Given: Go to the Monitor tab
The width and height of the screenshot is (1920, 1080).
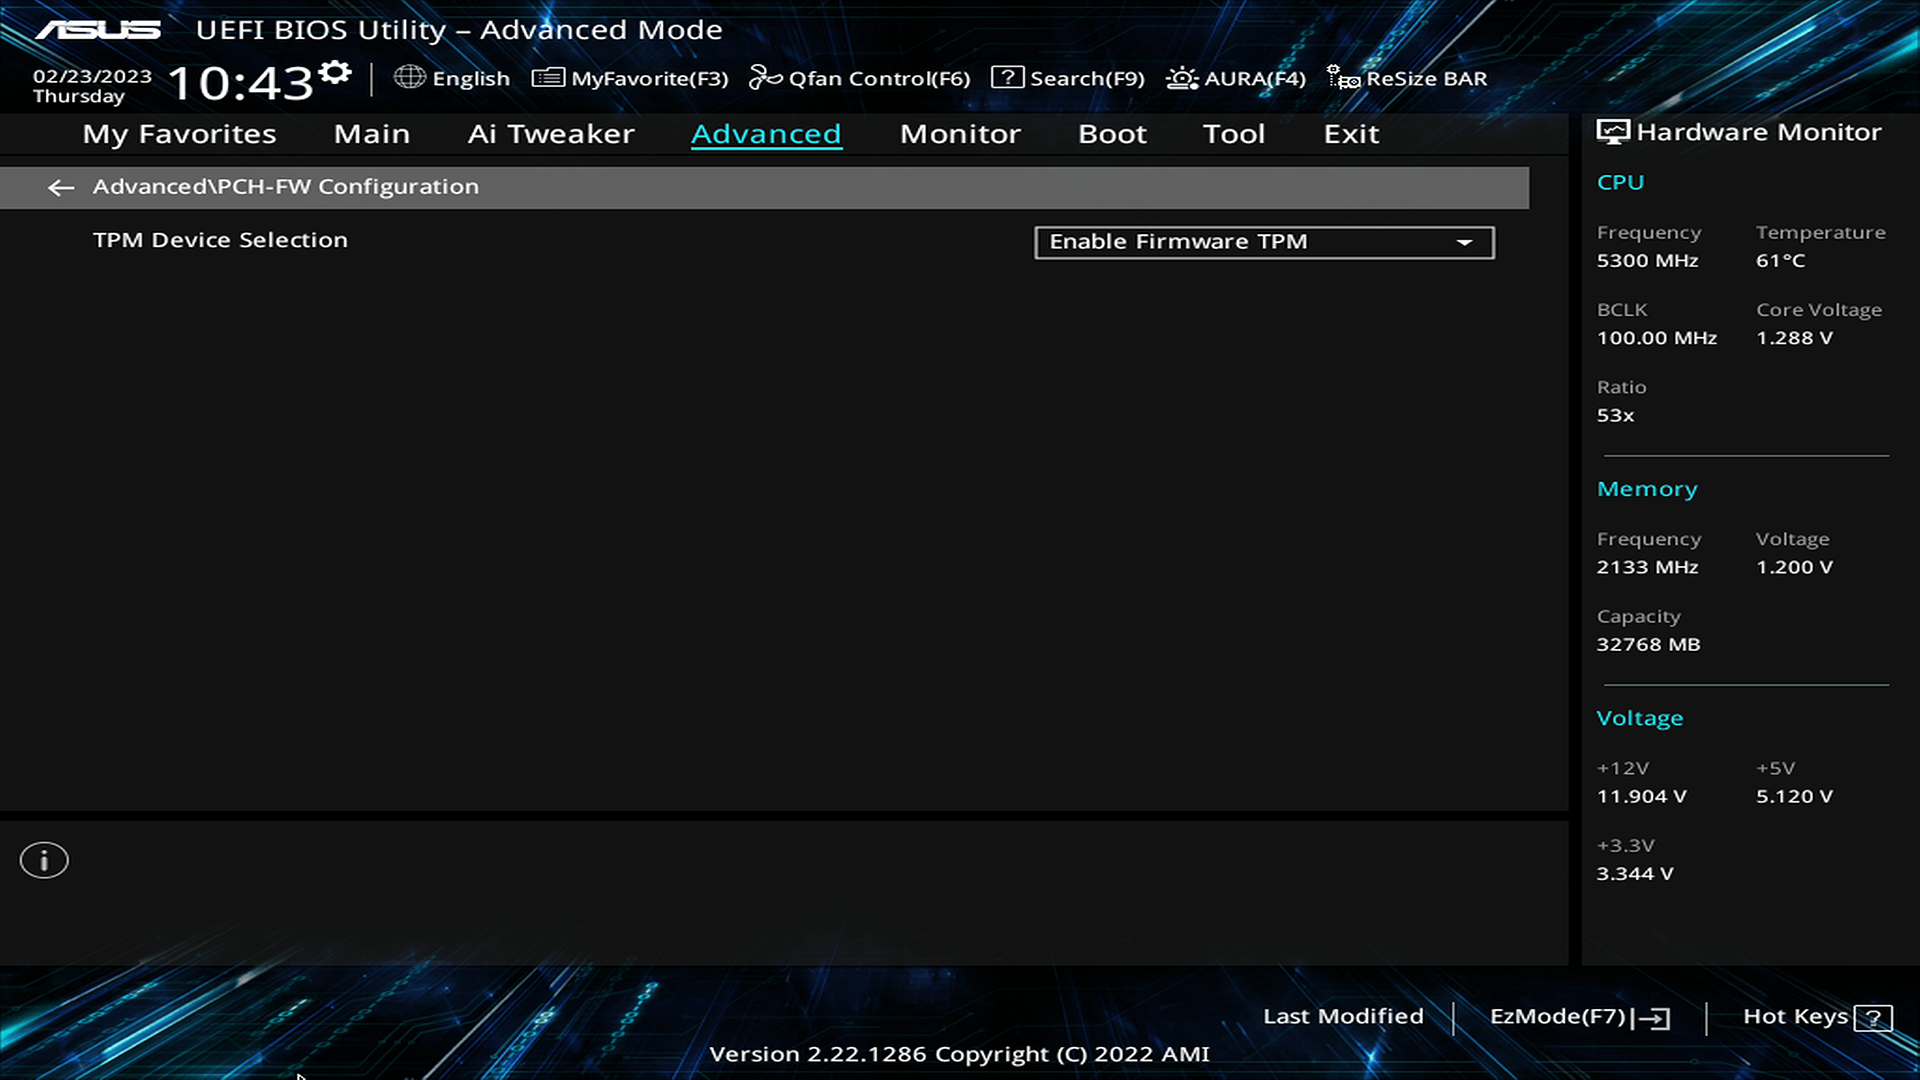Looking at the screenshot, I should [960, 134].
